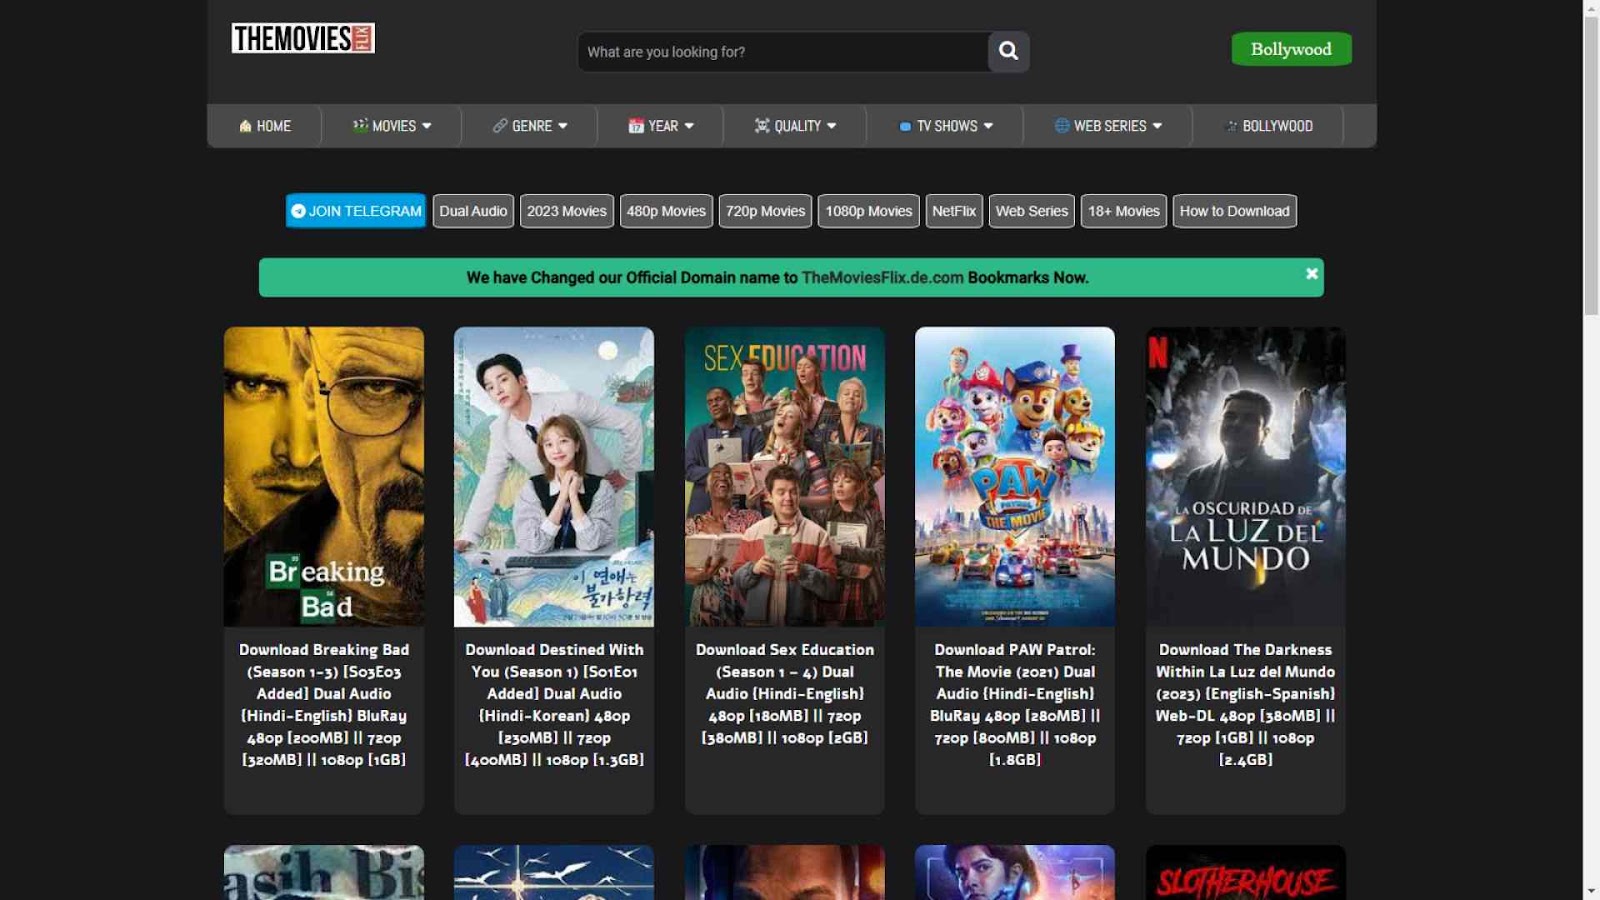Focus the 'What are you looking for?' search field

pyautogui.click(x=783, y=51)
